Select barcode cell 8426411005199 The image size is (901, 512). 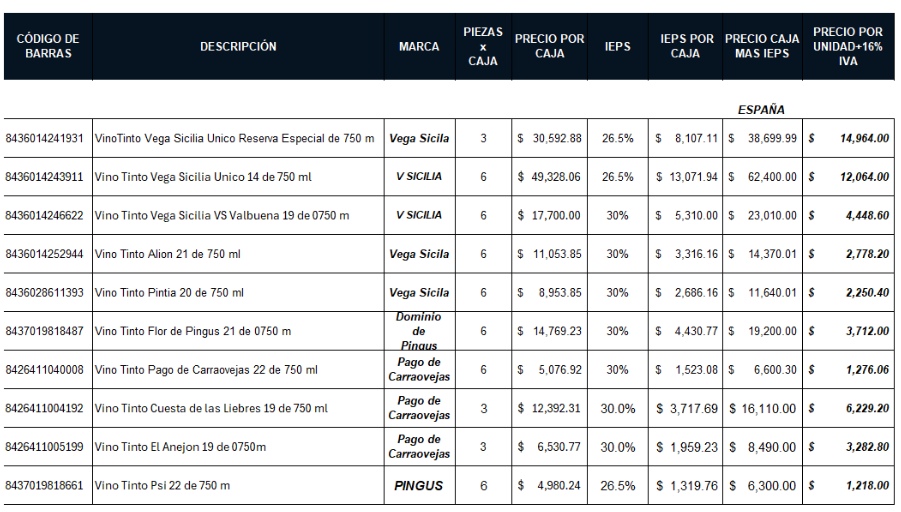pos(45,447)
